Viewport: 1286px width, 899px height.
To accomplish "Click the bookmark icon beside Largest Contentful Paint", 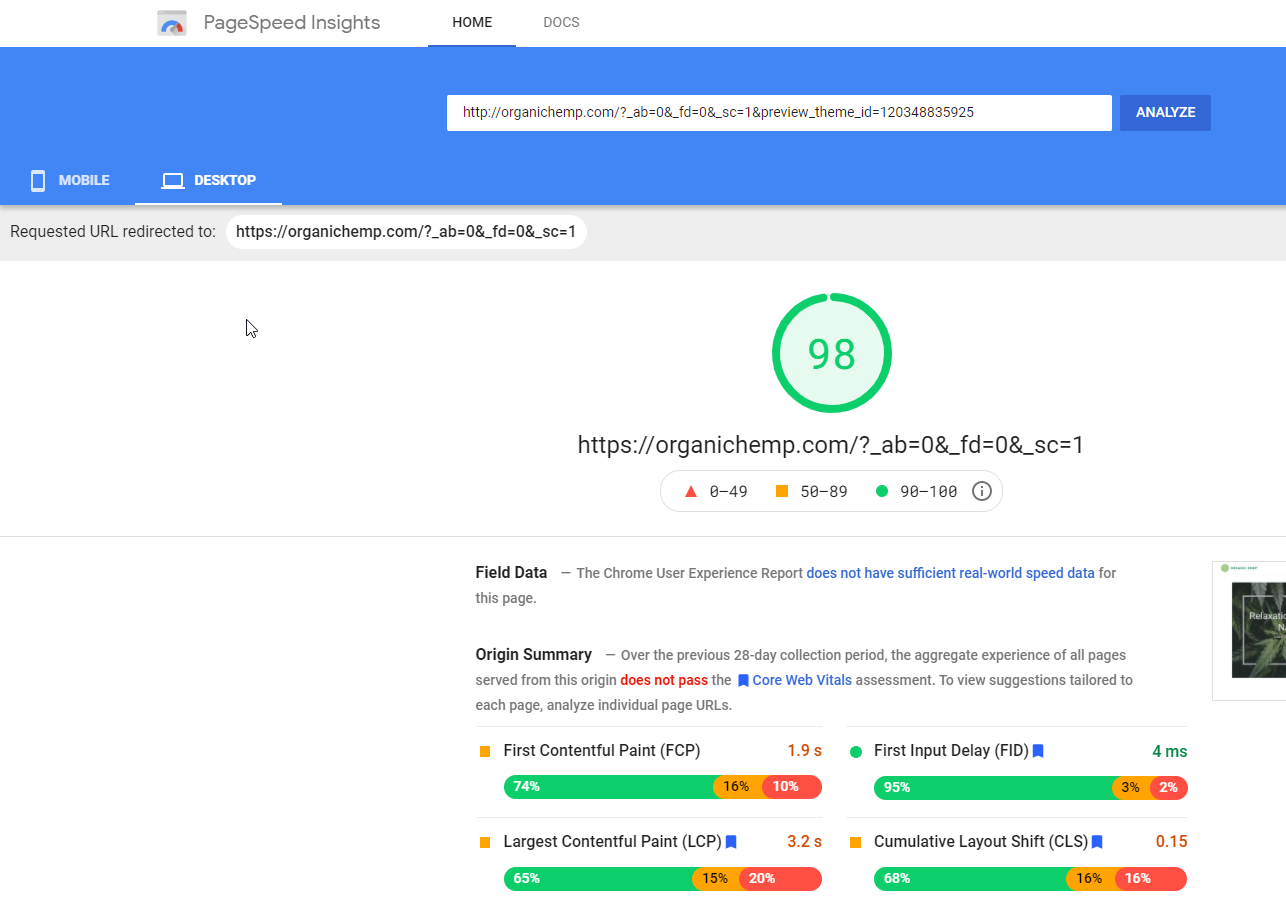I will 731,842.
